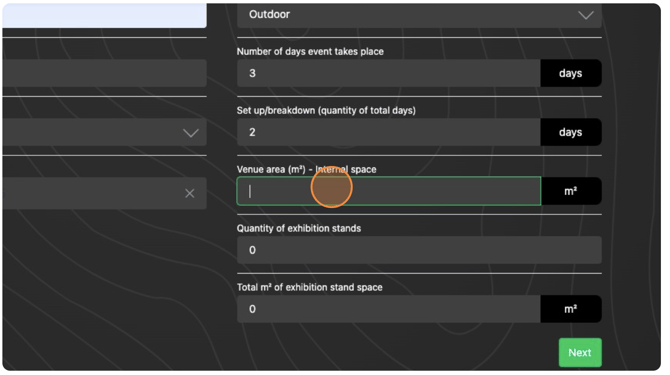Clear the left field using X icon
The image size is (670, 375).
pos(190,193)
